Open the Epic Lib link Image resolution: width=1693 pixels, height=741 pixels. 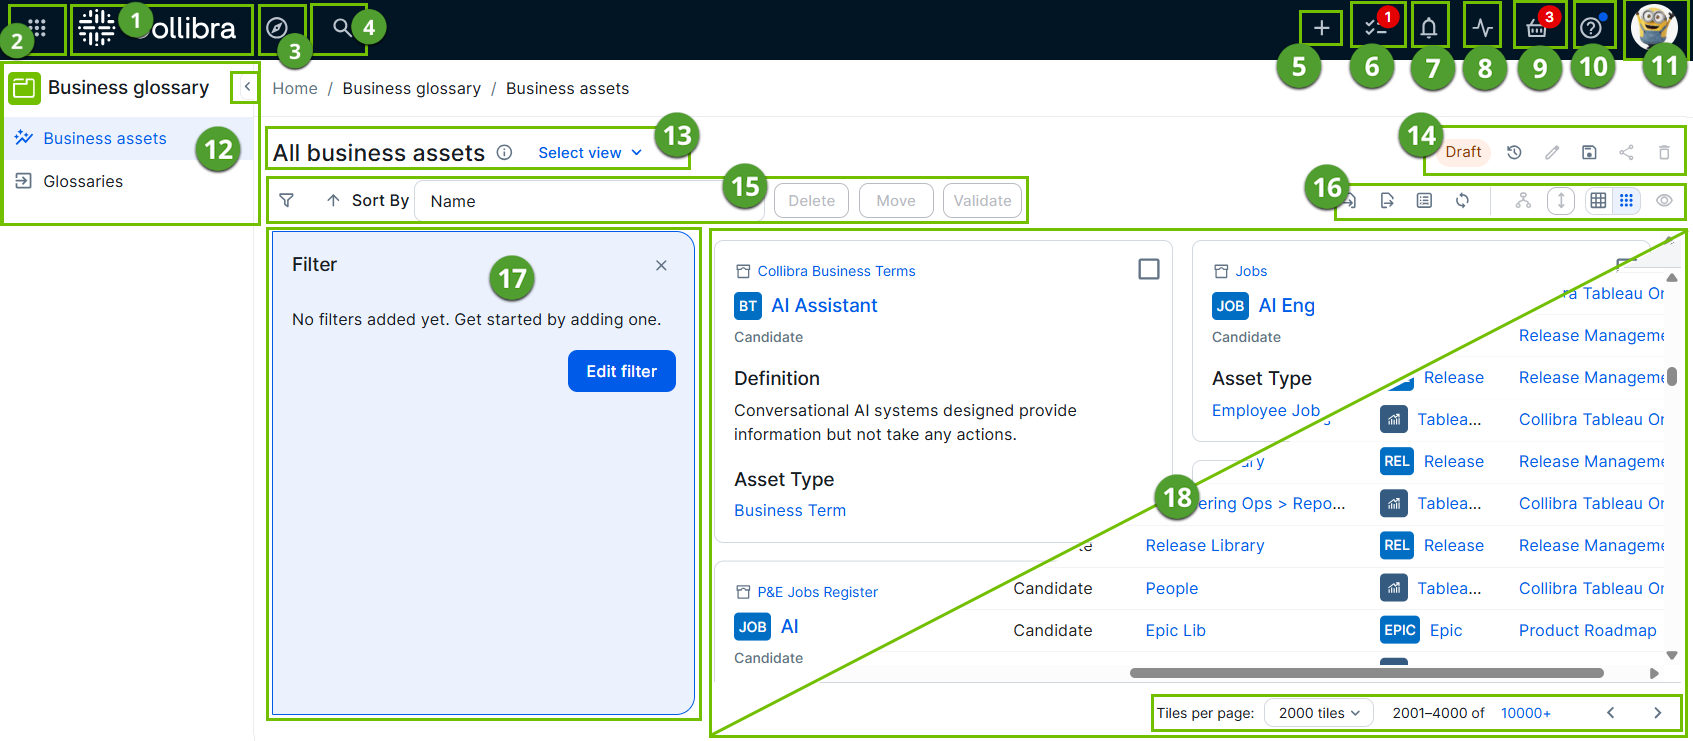click(x=1176, y=630)
